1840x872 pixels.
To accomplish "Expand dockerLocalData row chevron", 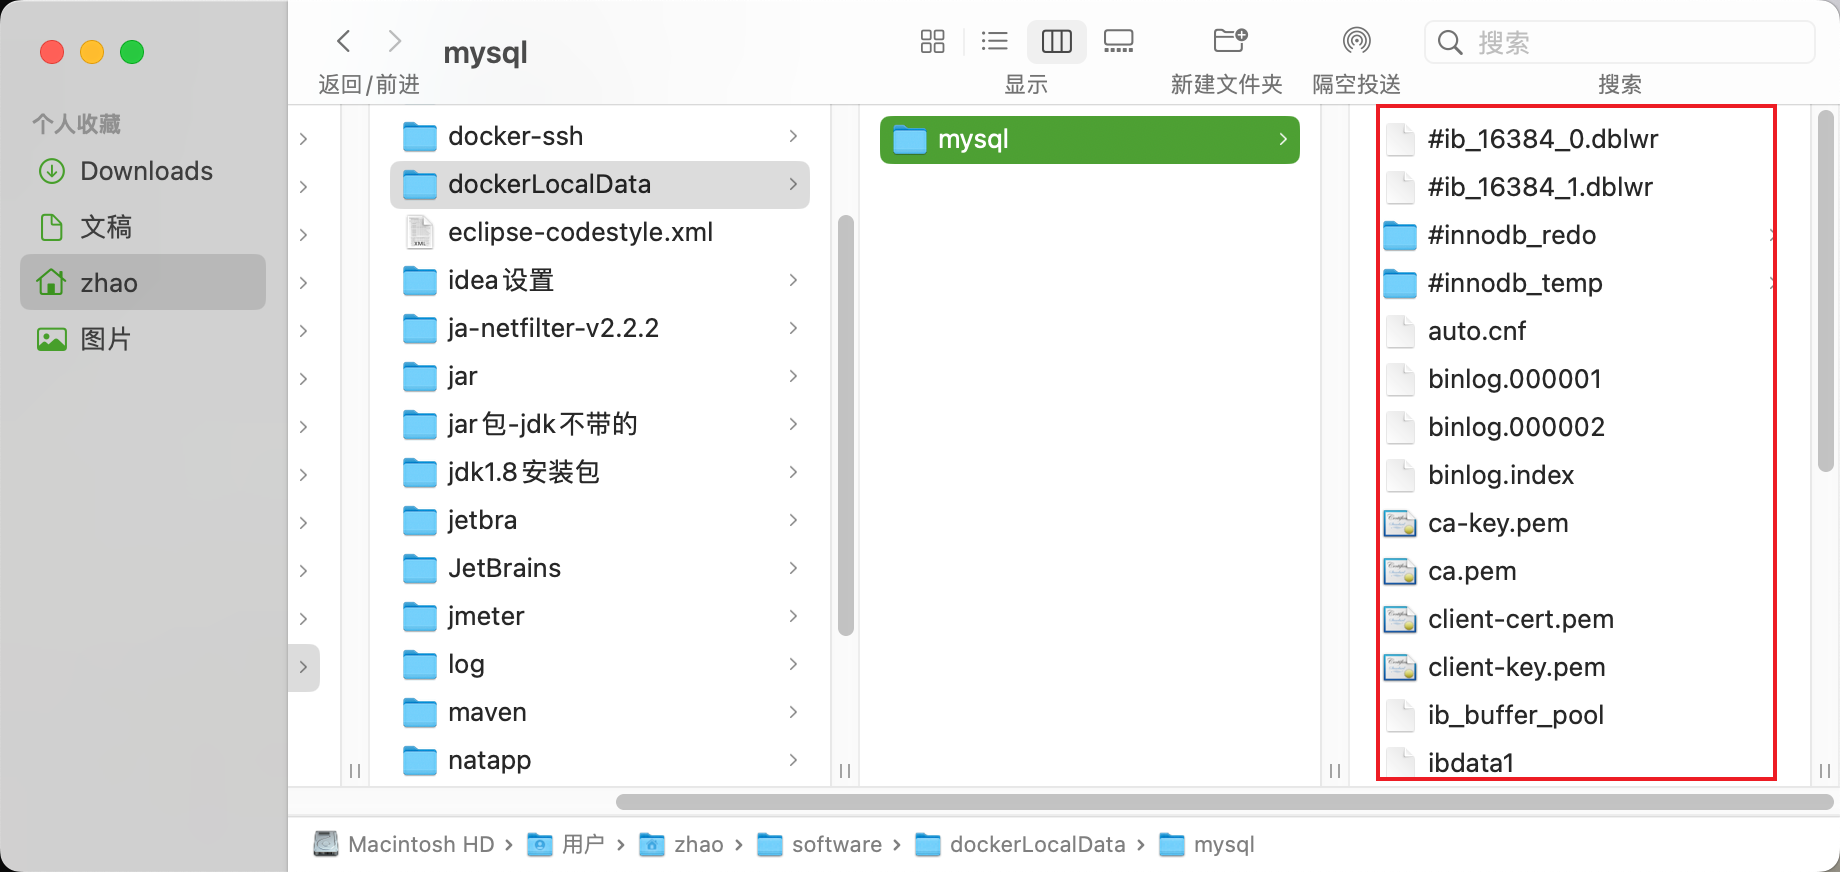I will click(x=793, y=184).
